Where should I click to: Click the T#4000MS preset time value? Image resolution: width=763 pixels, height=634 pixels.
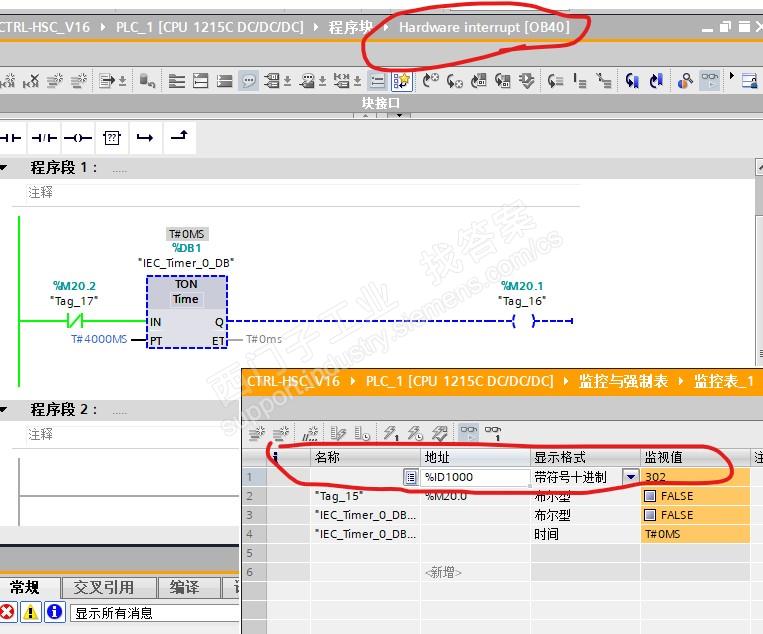pyautogui.click(x=99, y=339)
